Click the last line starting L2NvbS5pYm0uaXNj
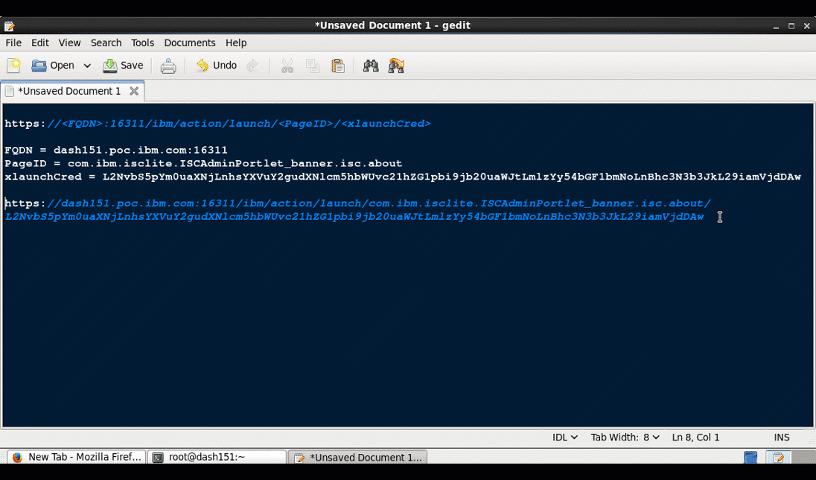This screenshot has width=816, height=480. (x=354, y=217)
